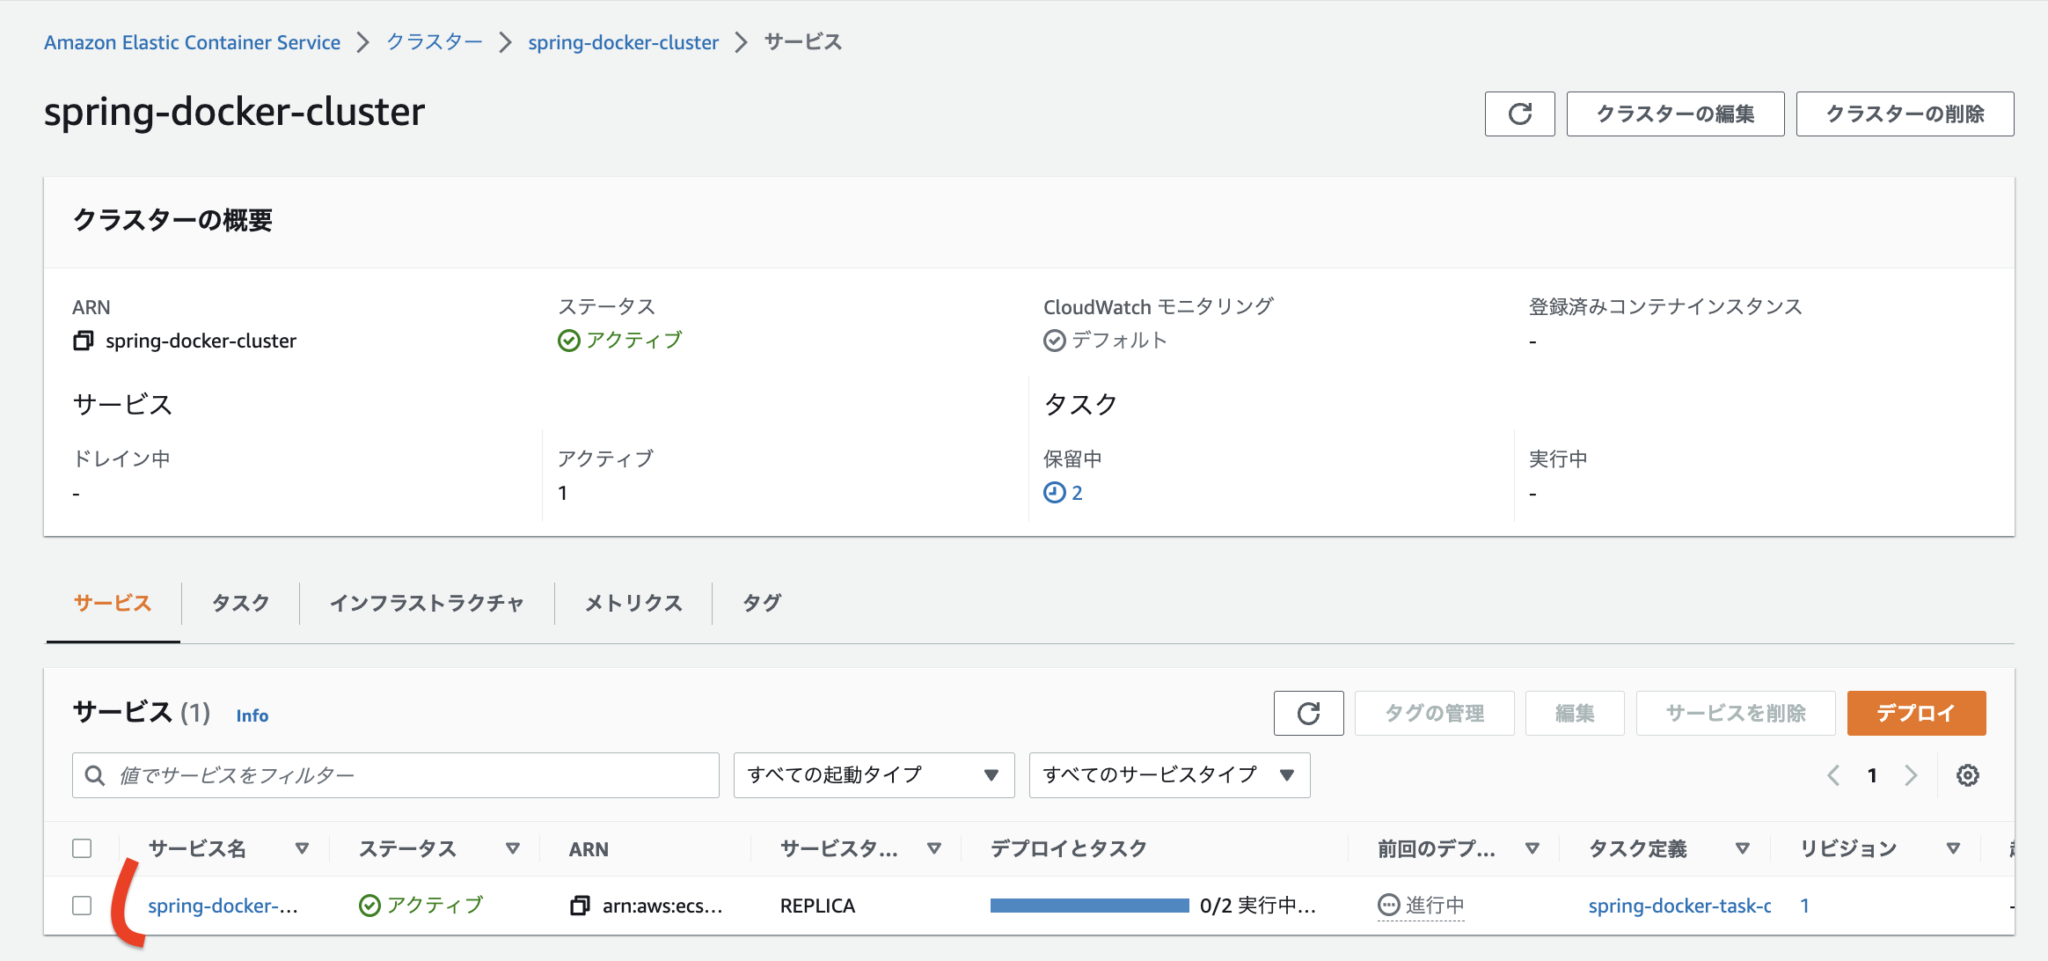This screenshot has height=961, width=2048.
Task: Check the select-all checkbox in table header
Action: click(x=83, y=848)
